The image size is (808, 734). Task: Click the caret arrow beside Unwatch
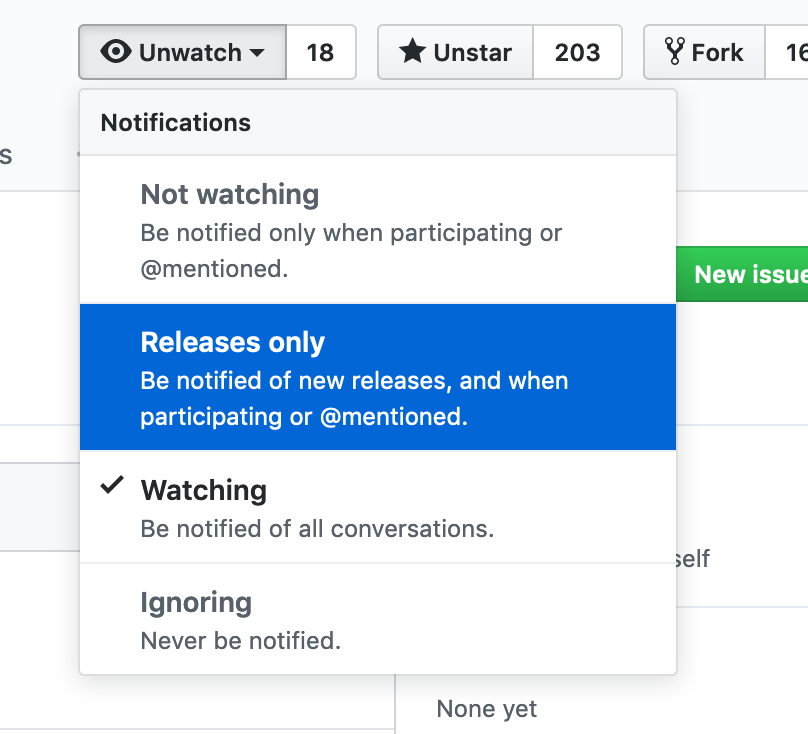click(257, 52)
